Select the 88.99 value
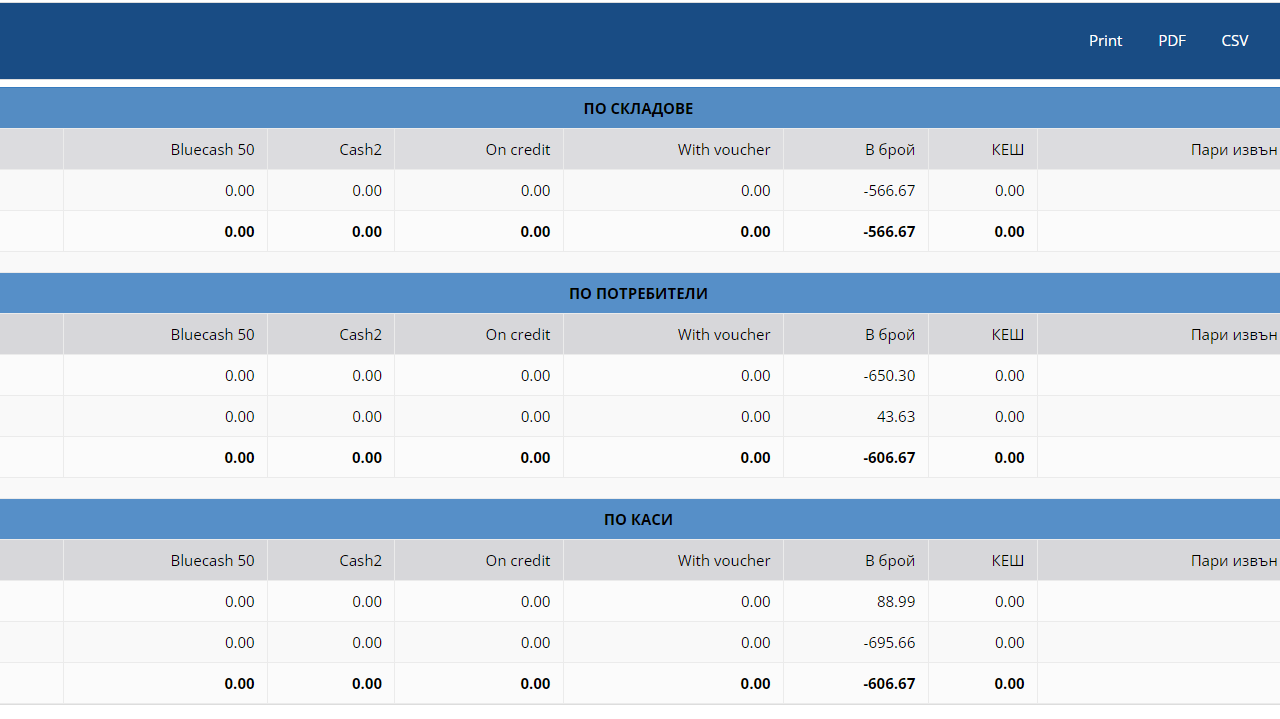This screenshot has height=719, width=1280. tap(896, 602)
